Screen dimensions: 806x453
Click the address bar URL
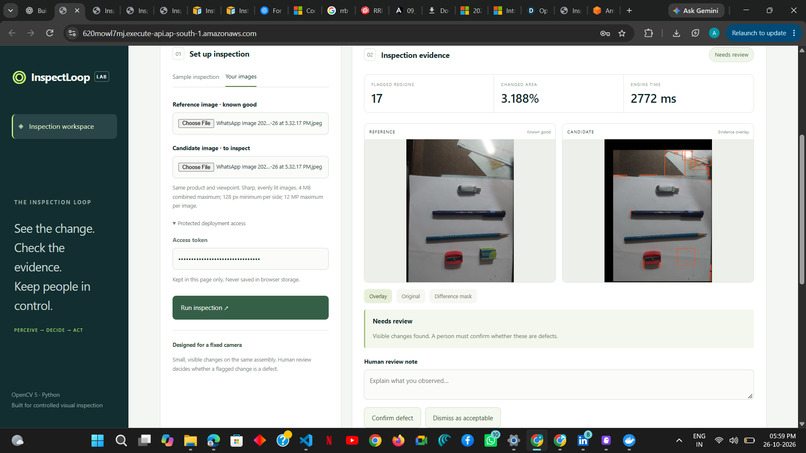pyautogui.click(x=169, y=33)
